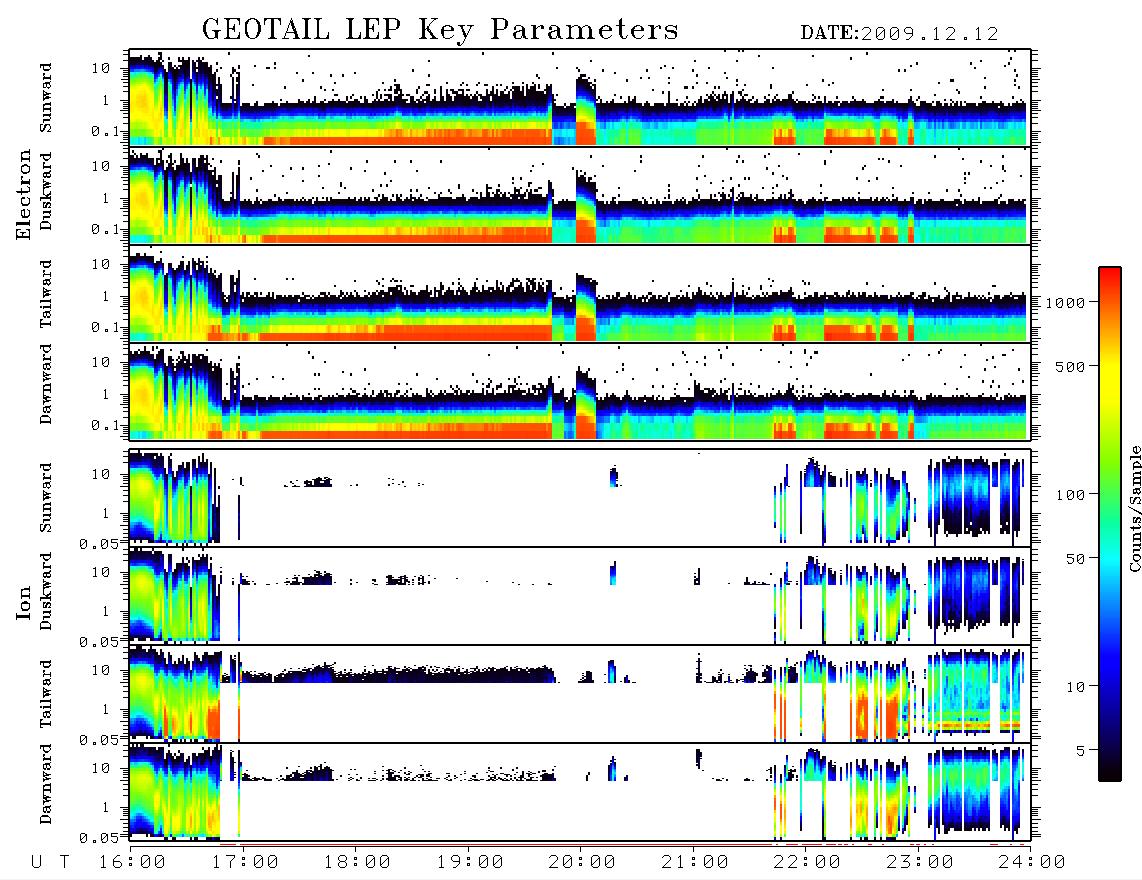
Task: Select the Electron 'Dawnward' panel label
Action: click(x=46, y=384)
